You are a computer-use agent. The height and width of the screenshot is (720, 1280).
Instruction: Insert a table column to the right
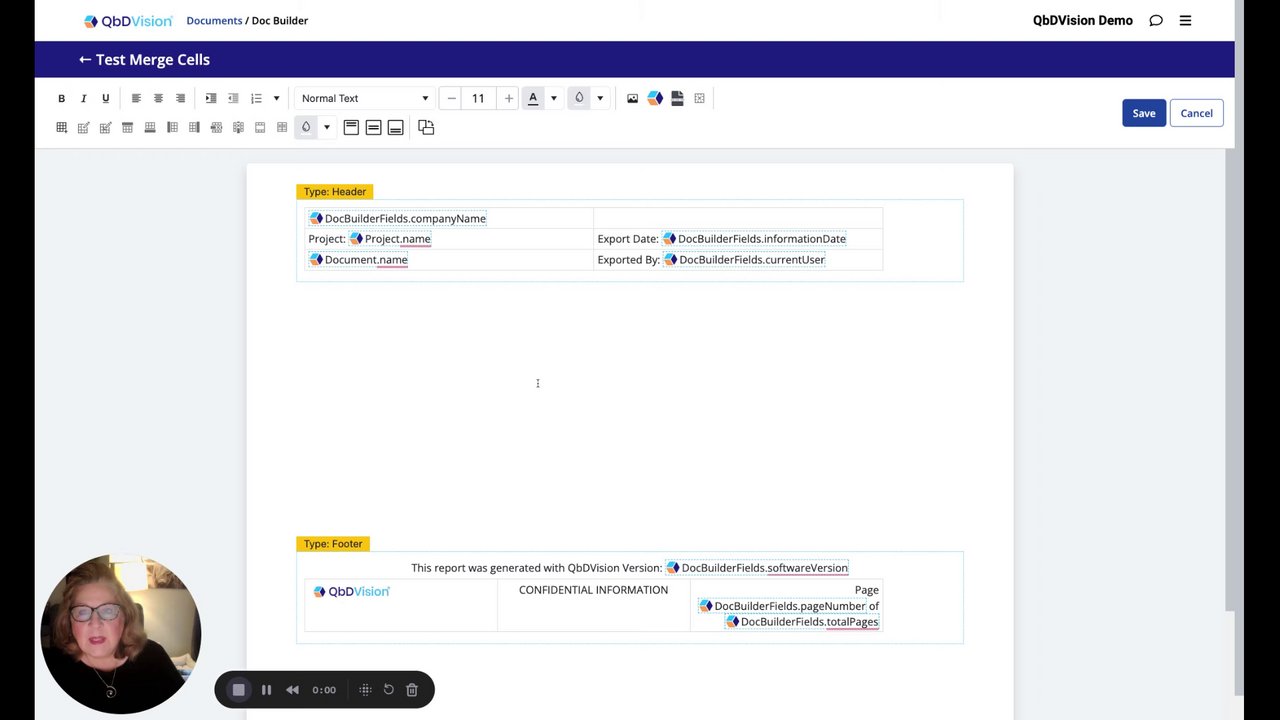tap(194, 127)
